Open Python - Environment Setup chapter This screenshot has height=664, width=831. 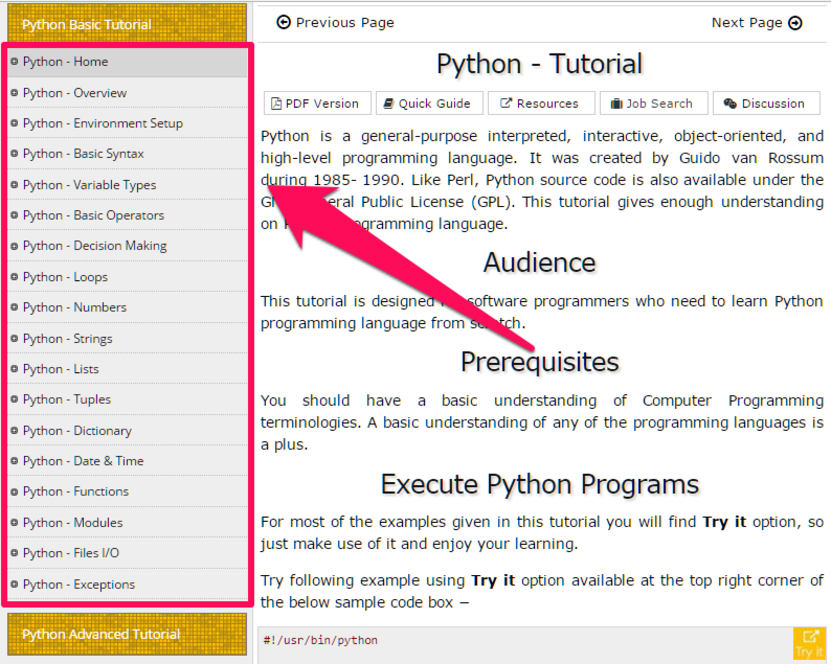click(x=128, y=123)
